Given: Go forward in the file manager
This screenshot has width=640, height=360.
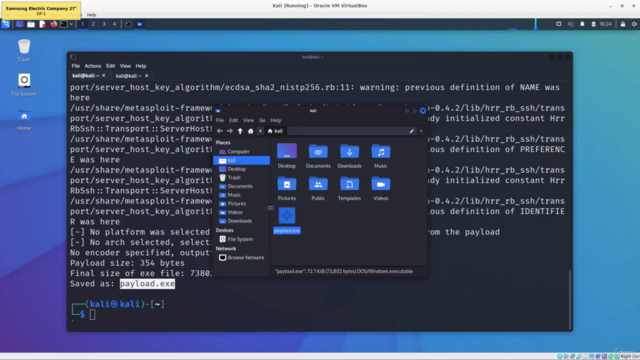Looking at the screenshot, I should pos(230,131).
